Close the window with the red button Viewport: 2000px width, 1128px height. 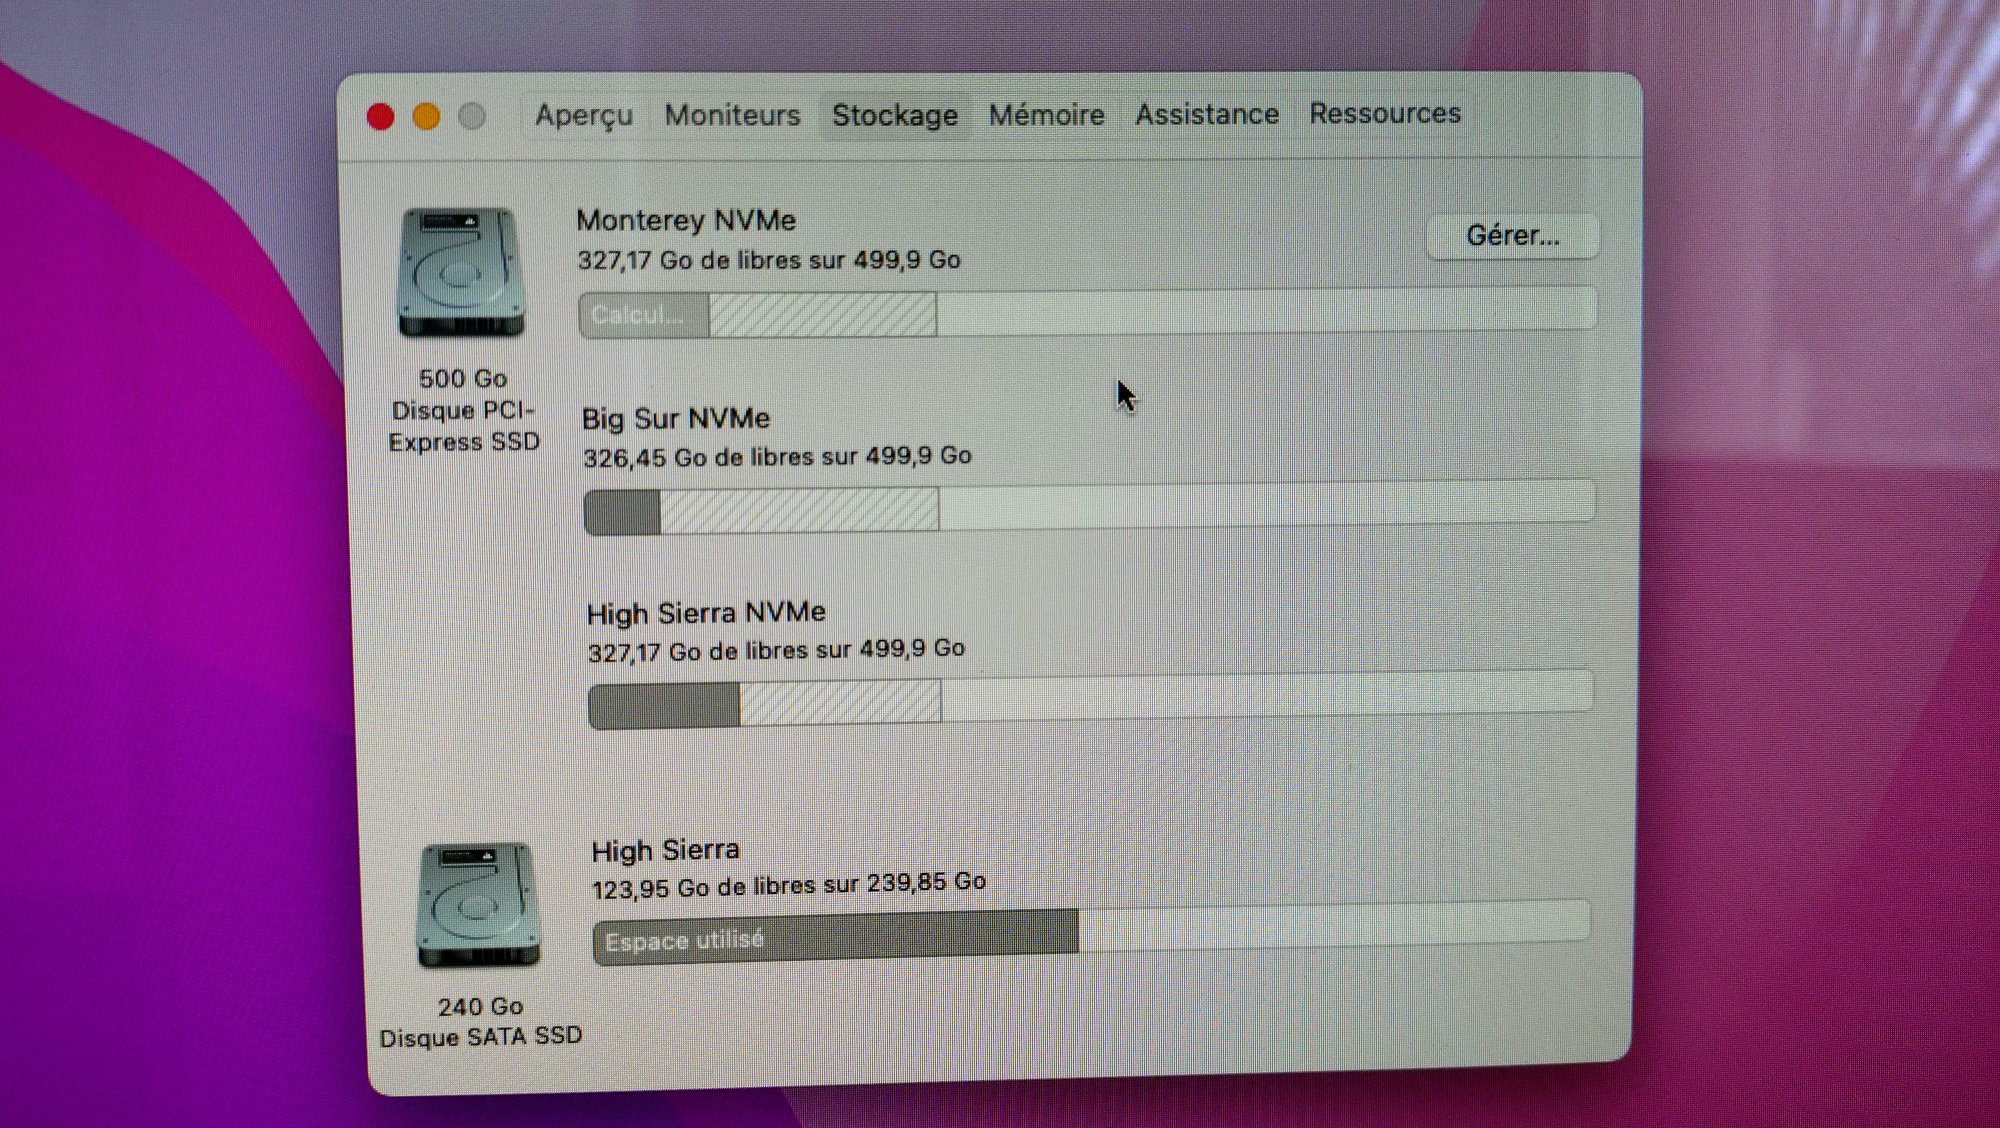click(x=380, y=117)
